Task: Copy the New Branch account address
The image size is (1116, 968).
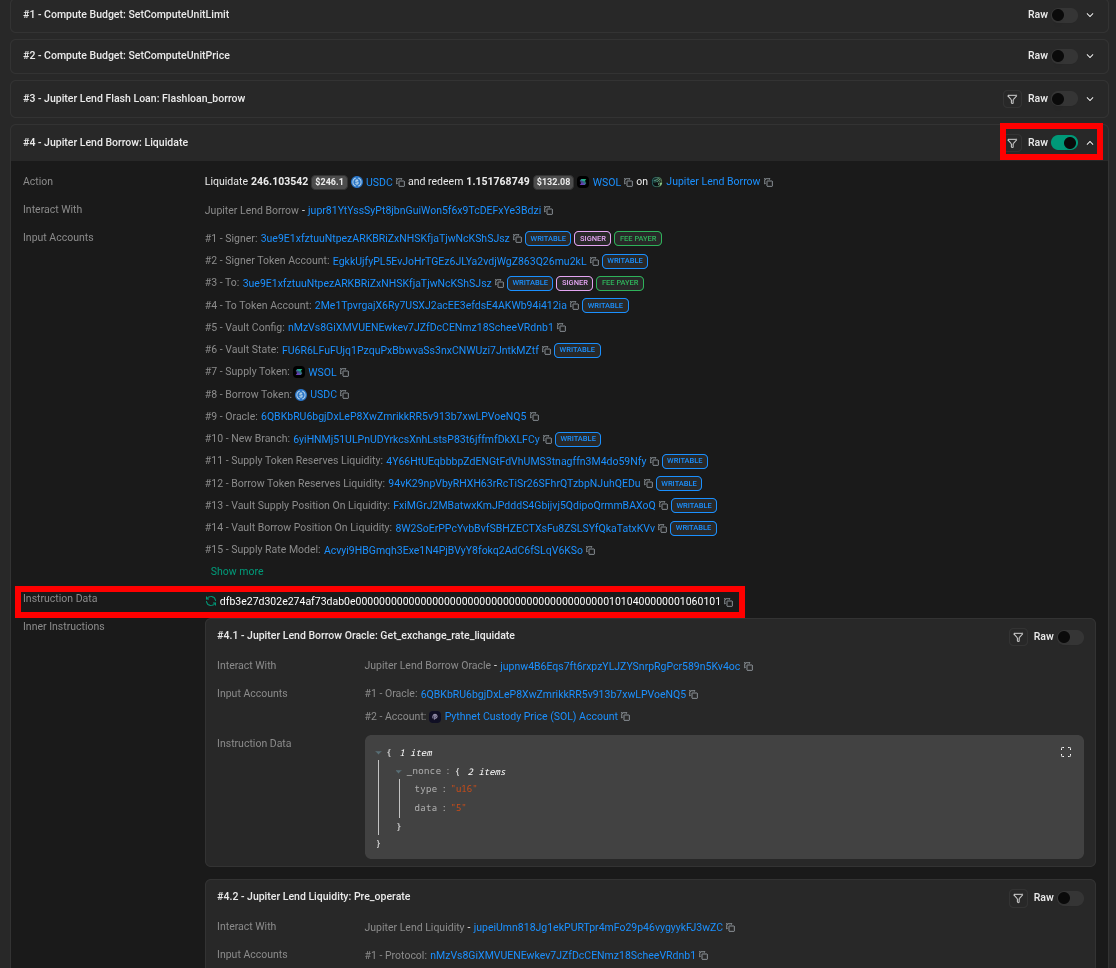Action: click(x=547, y=439)
